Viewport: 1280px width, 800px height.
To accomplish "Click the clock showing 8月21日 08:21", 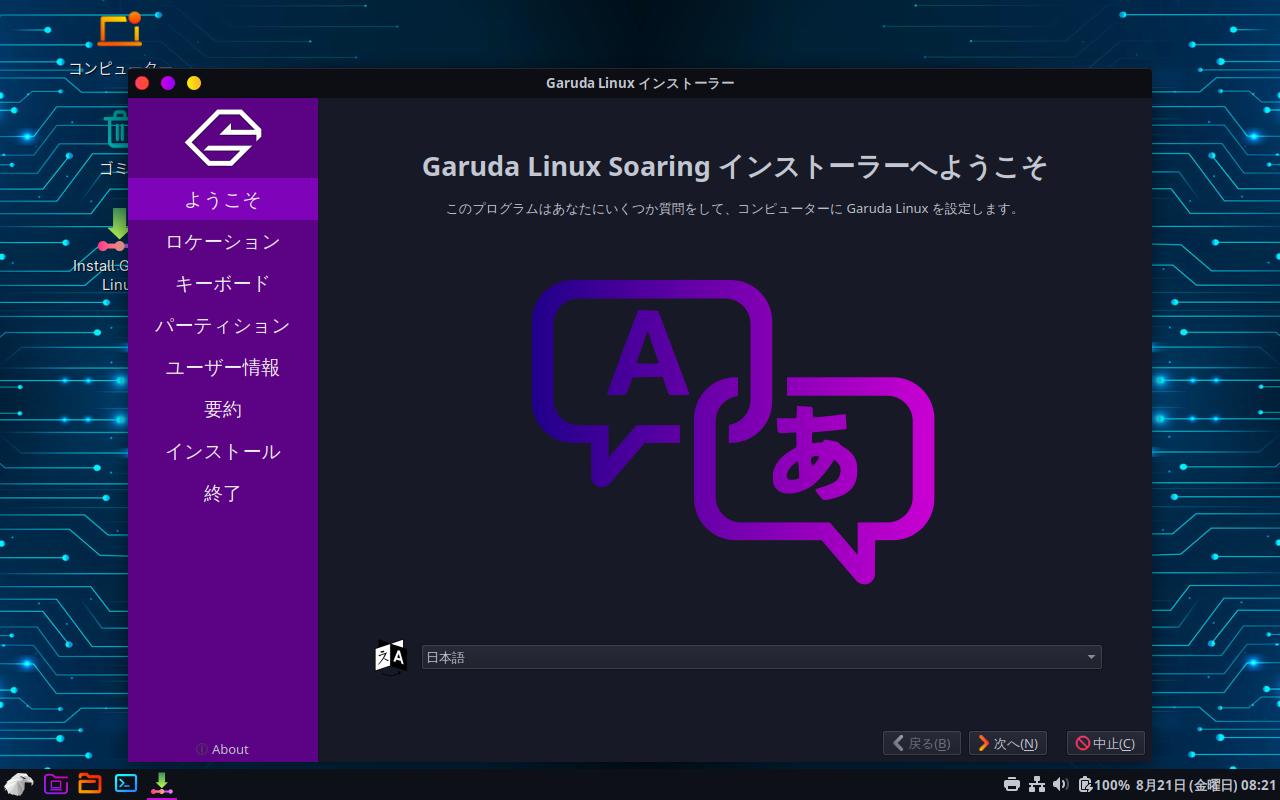I will [1206, 785].
